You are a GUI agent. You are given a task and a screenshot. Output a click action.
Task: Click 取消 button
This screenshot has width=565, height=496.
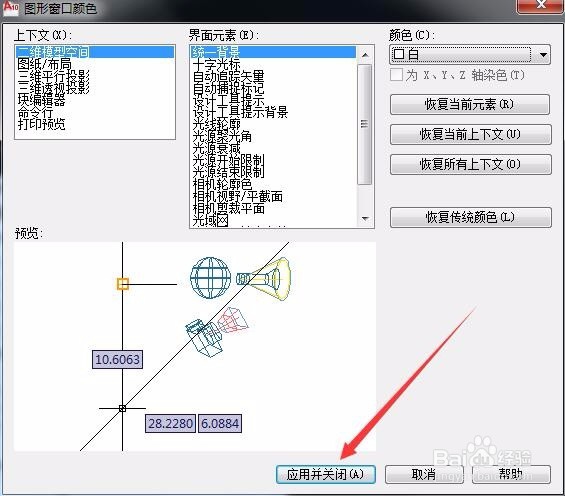(x=424, y=474)
